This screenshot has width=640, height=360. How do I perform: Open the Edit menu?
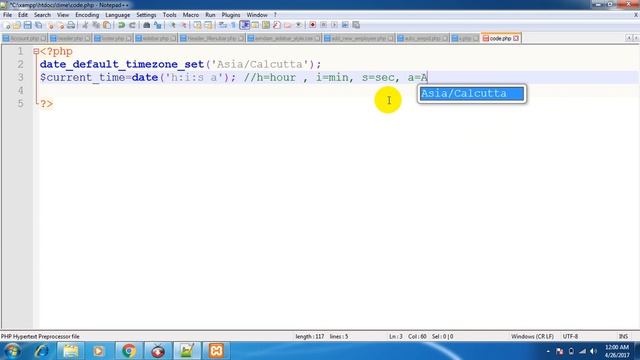pyautogui.click(x=23, y=15)
